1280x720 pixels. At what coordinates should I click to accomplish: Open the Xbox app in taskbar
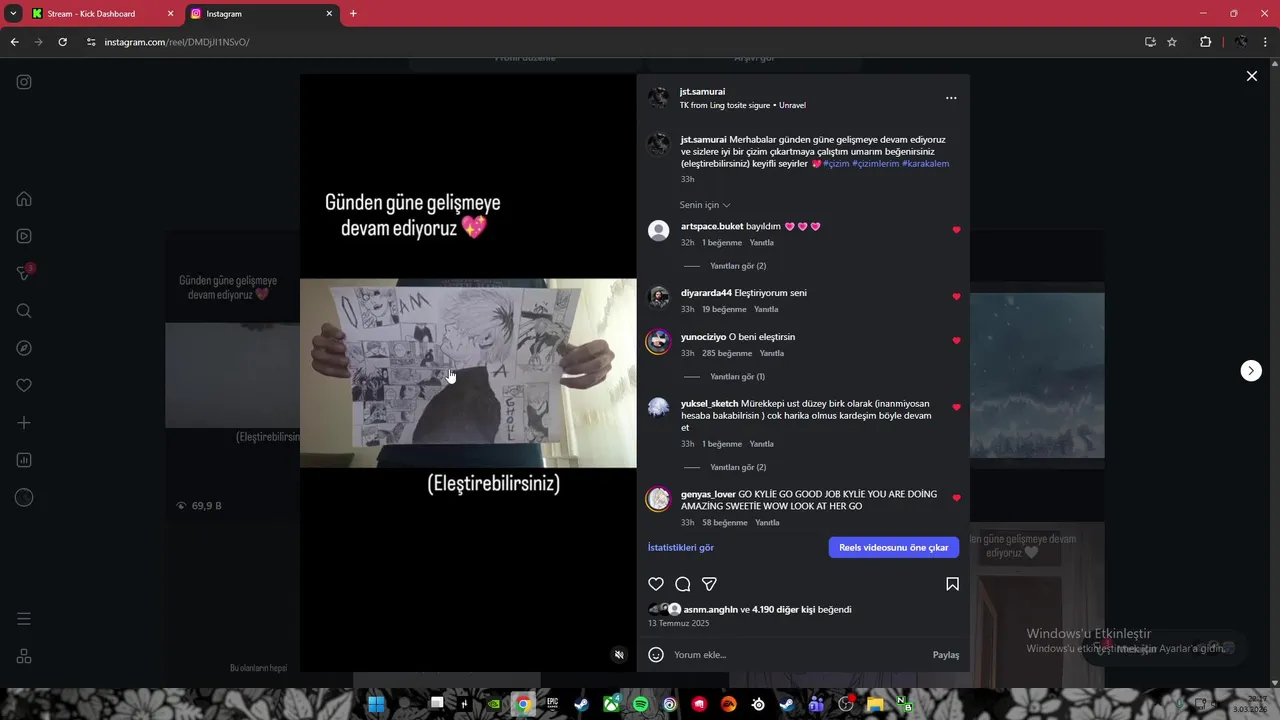(x=611, y=704)
